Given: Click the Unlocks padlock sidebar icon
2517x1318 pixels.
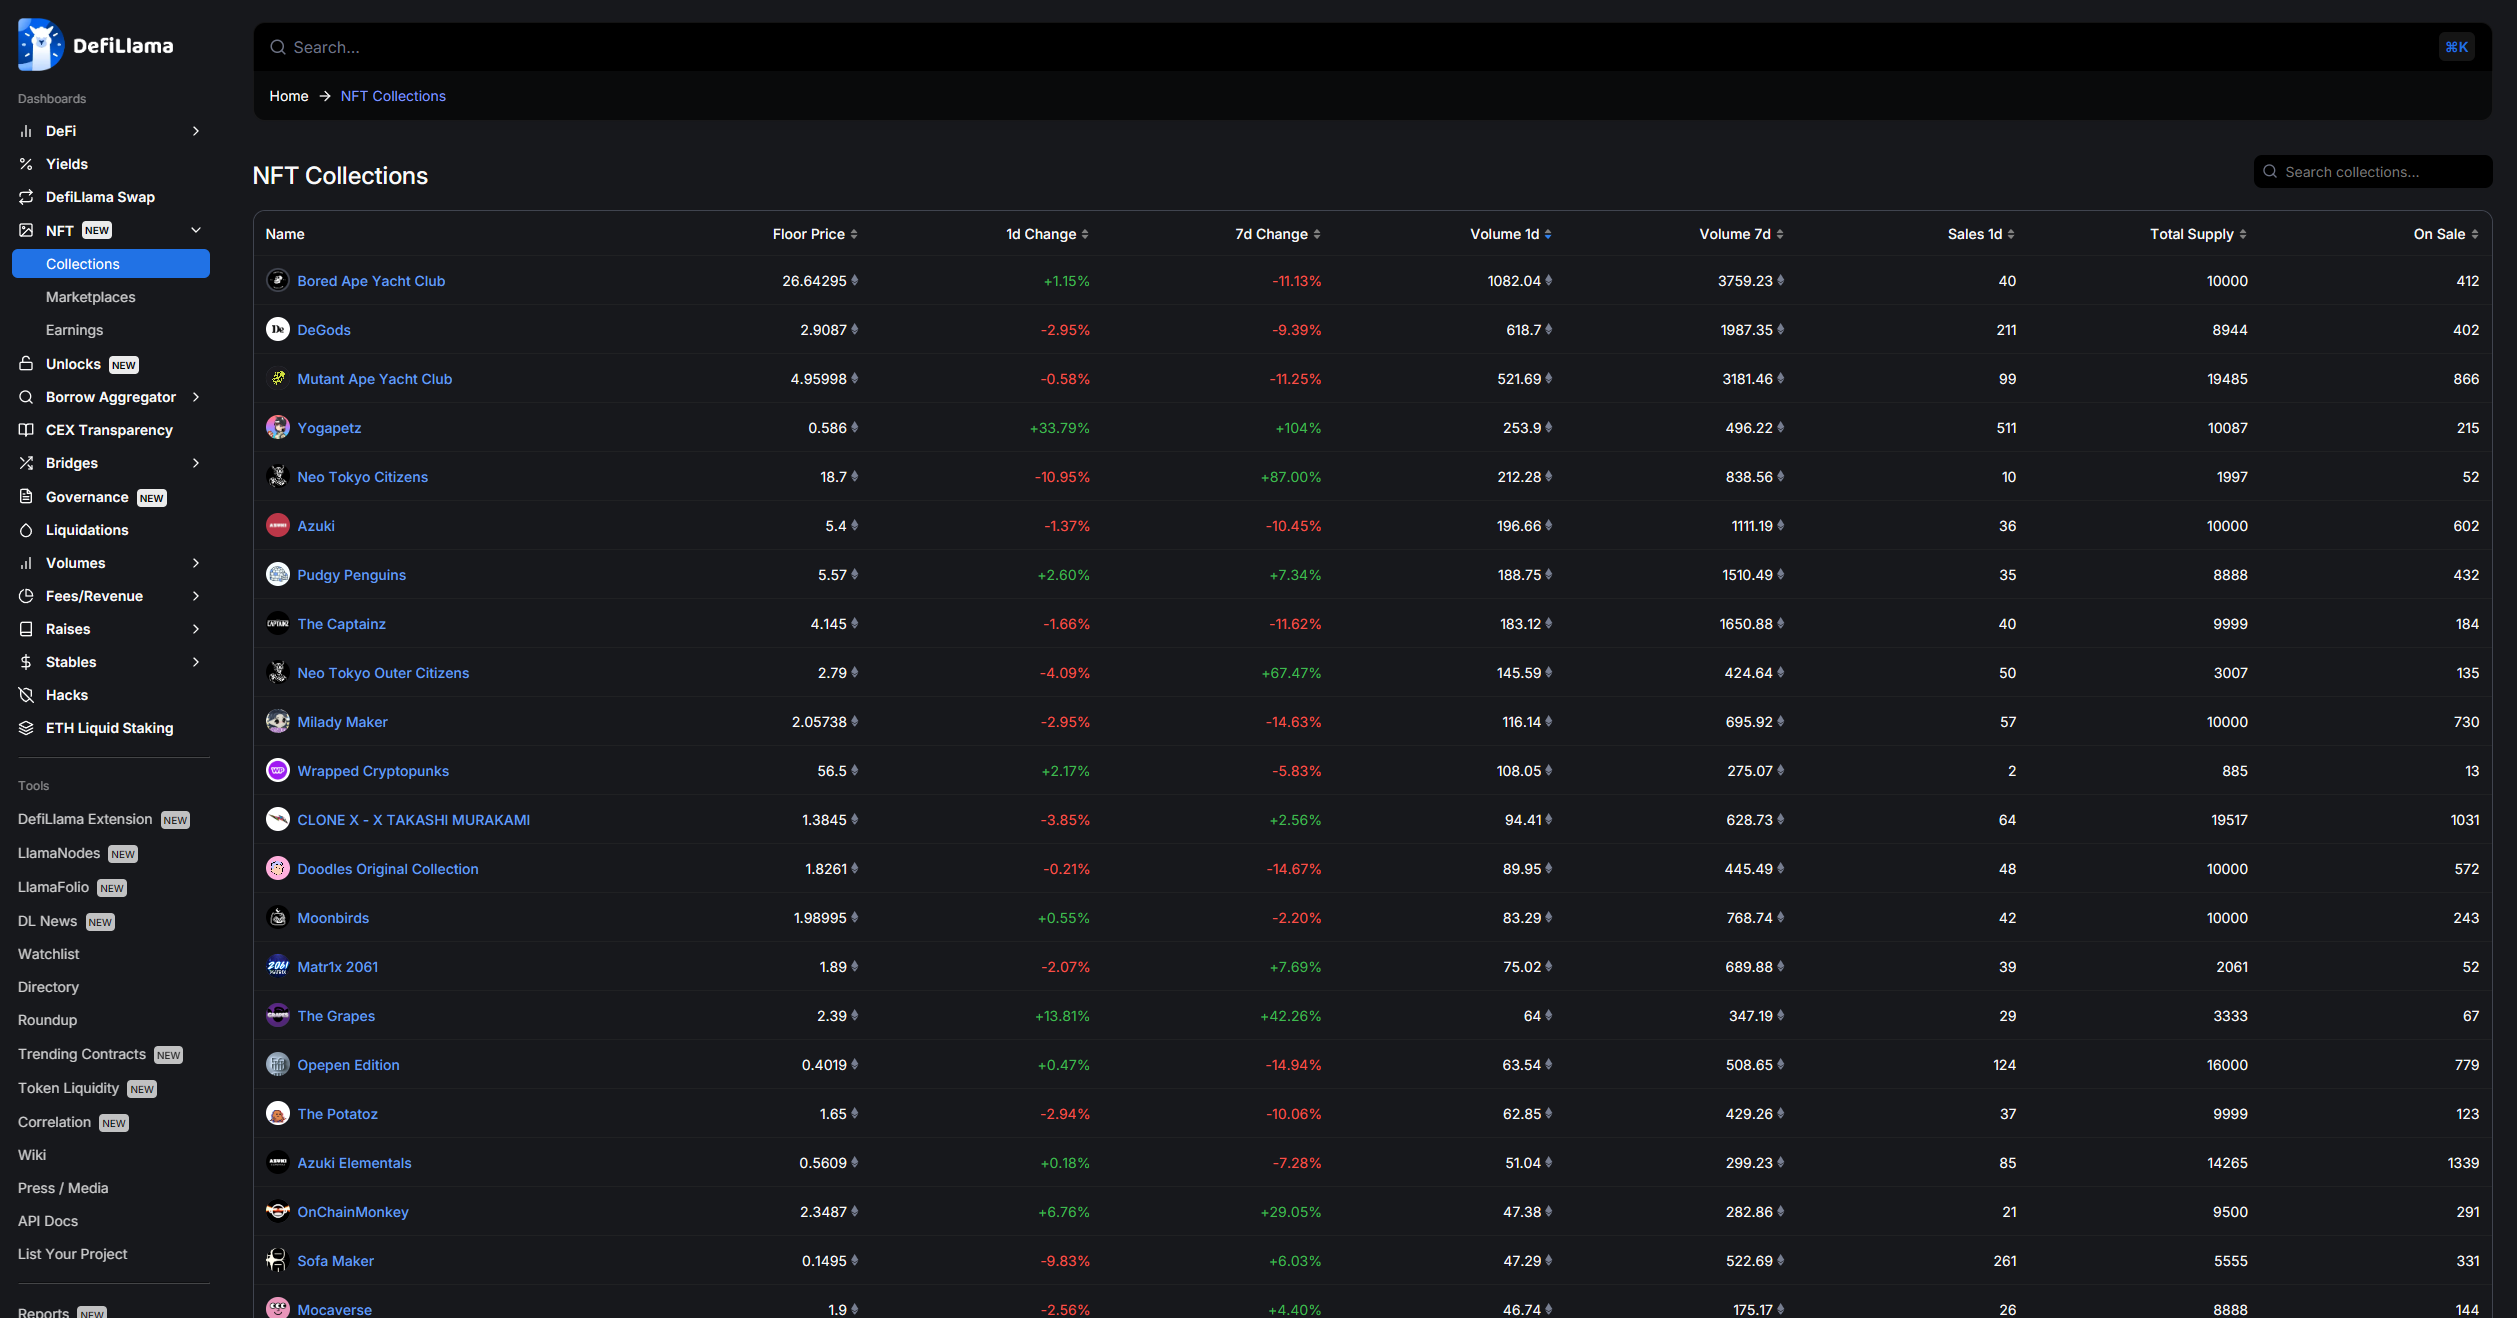Looking at the screenshot, I should 27,364.
